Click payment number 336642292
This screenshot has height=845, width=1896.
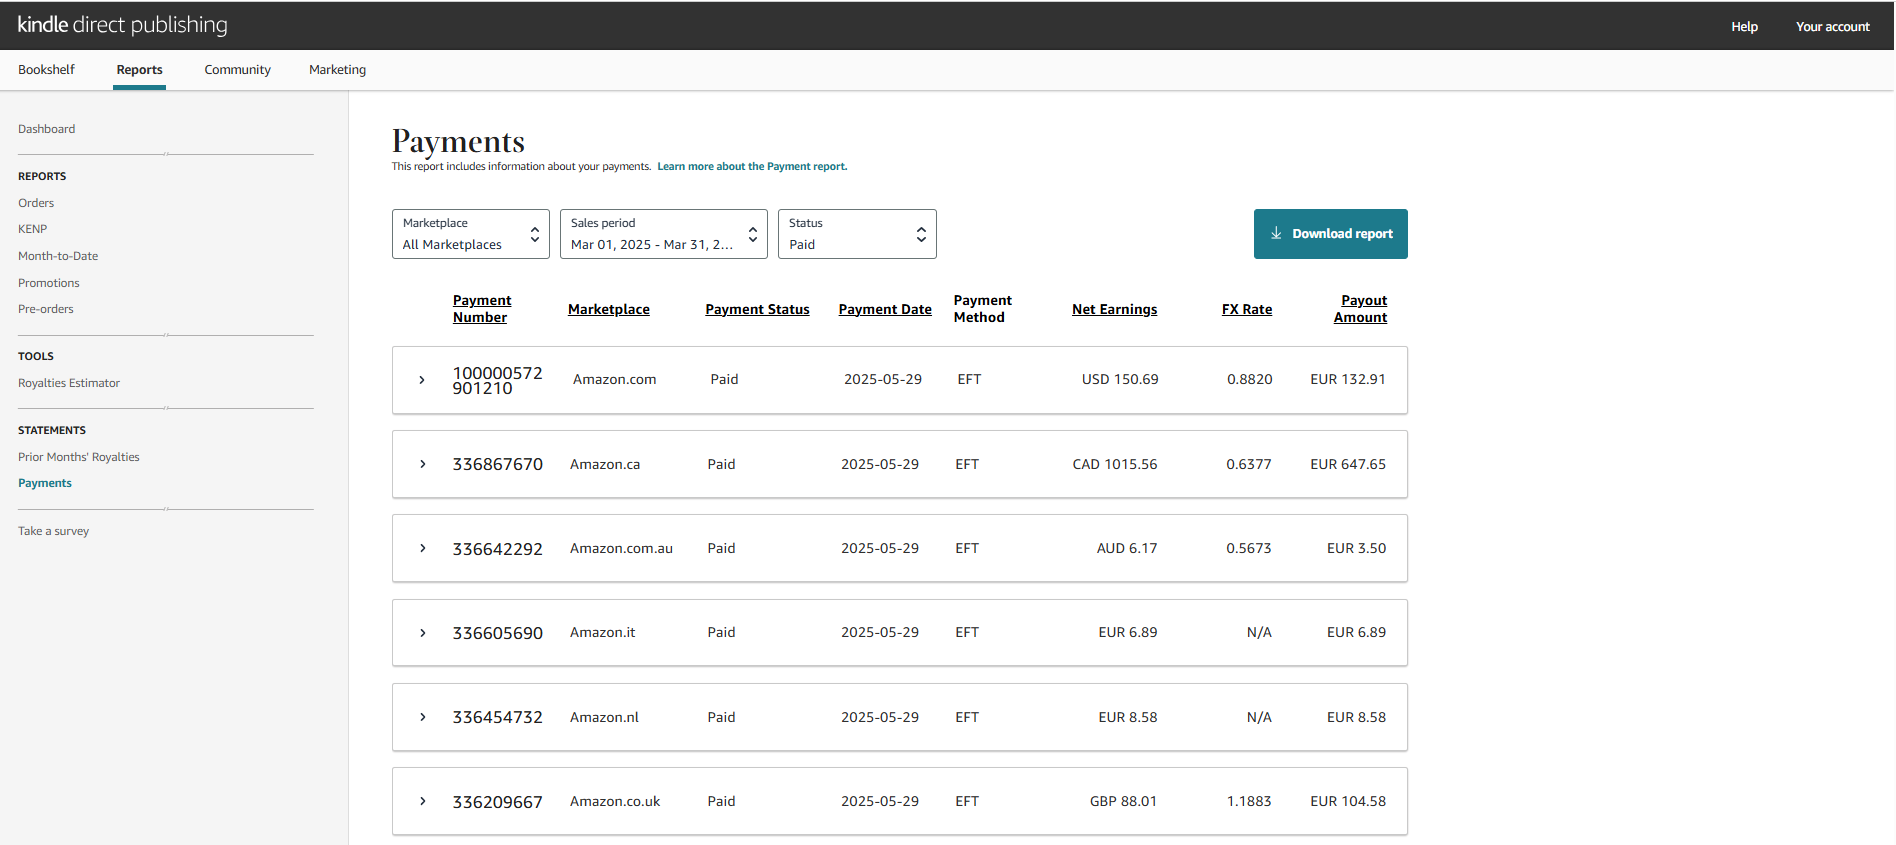[x=497, y=549]
